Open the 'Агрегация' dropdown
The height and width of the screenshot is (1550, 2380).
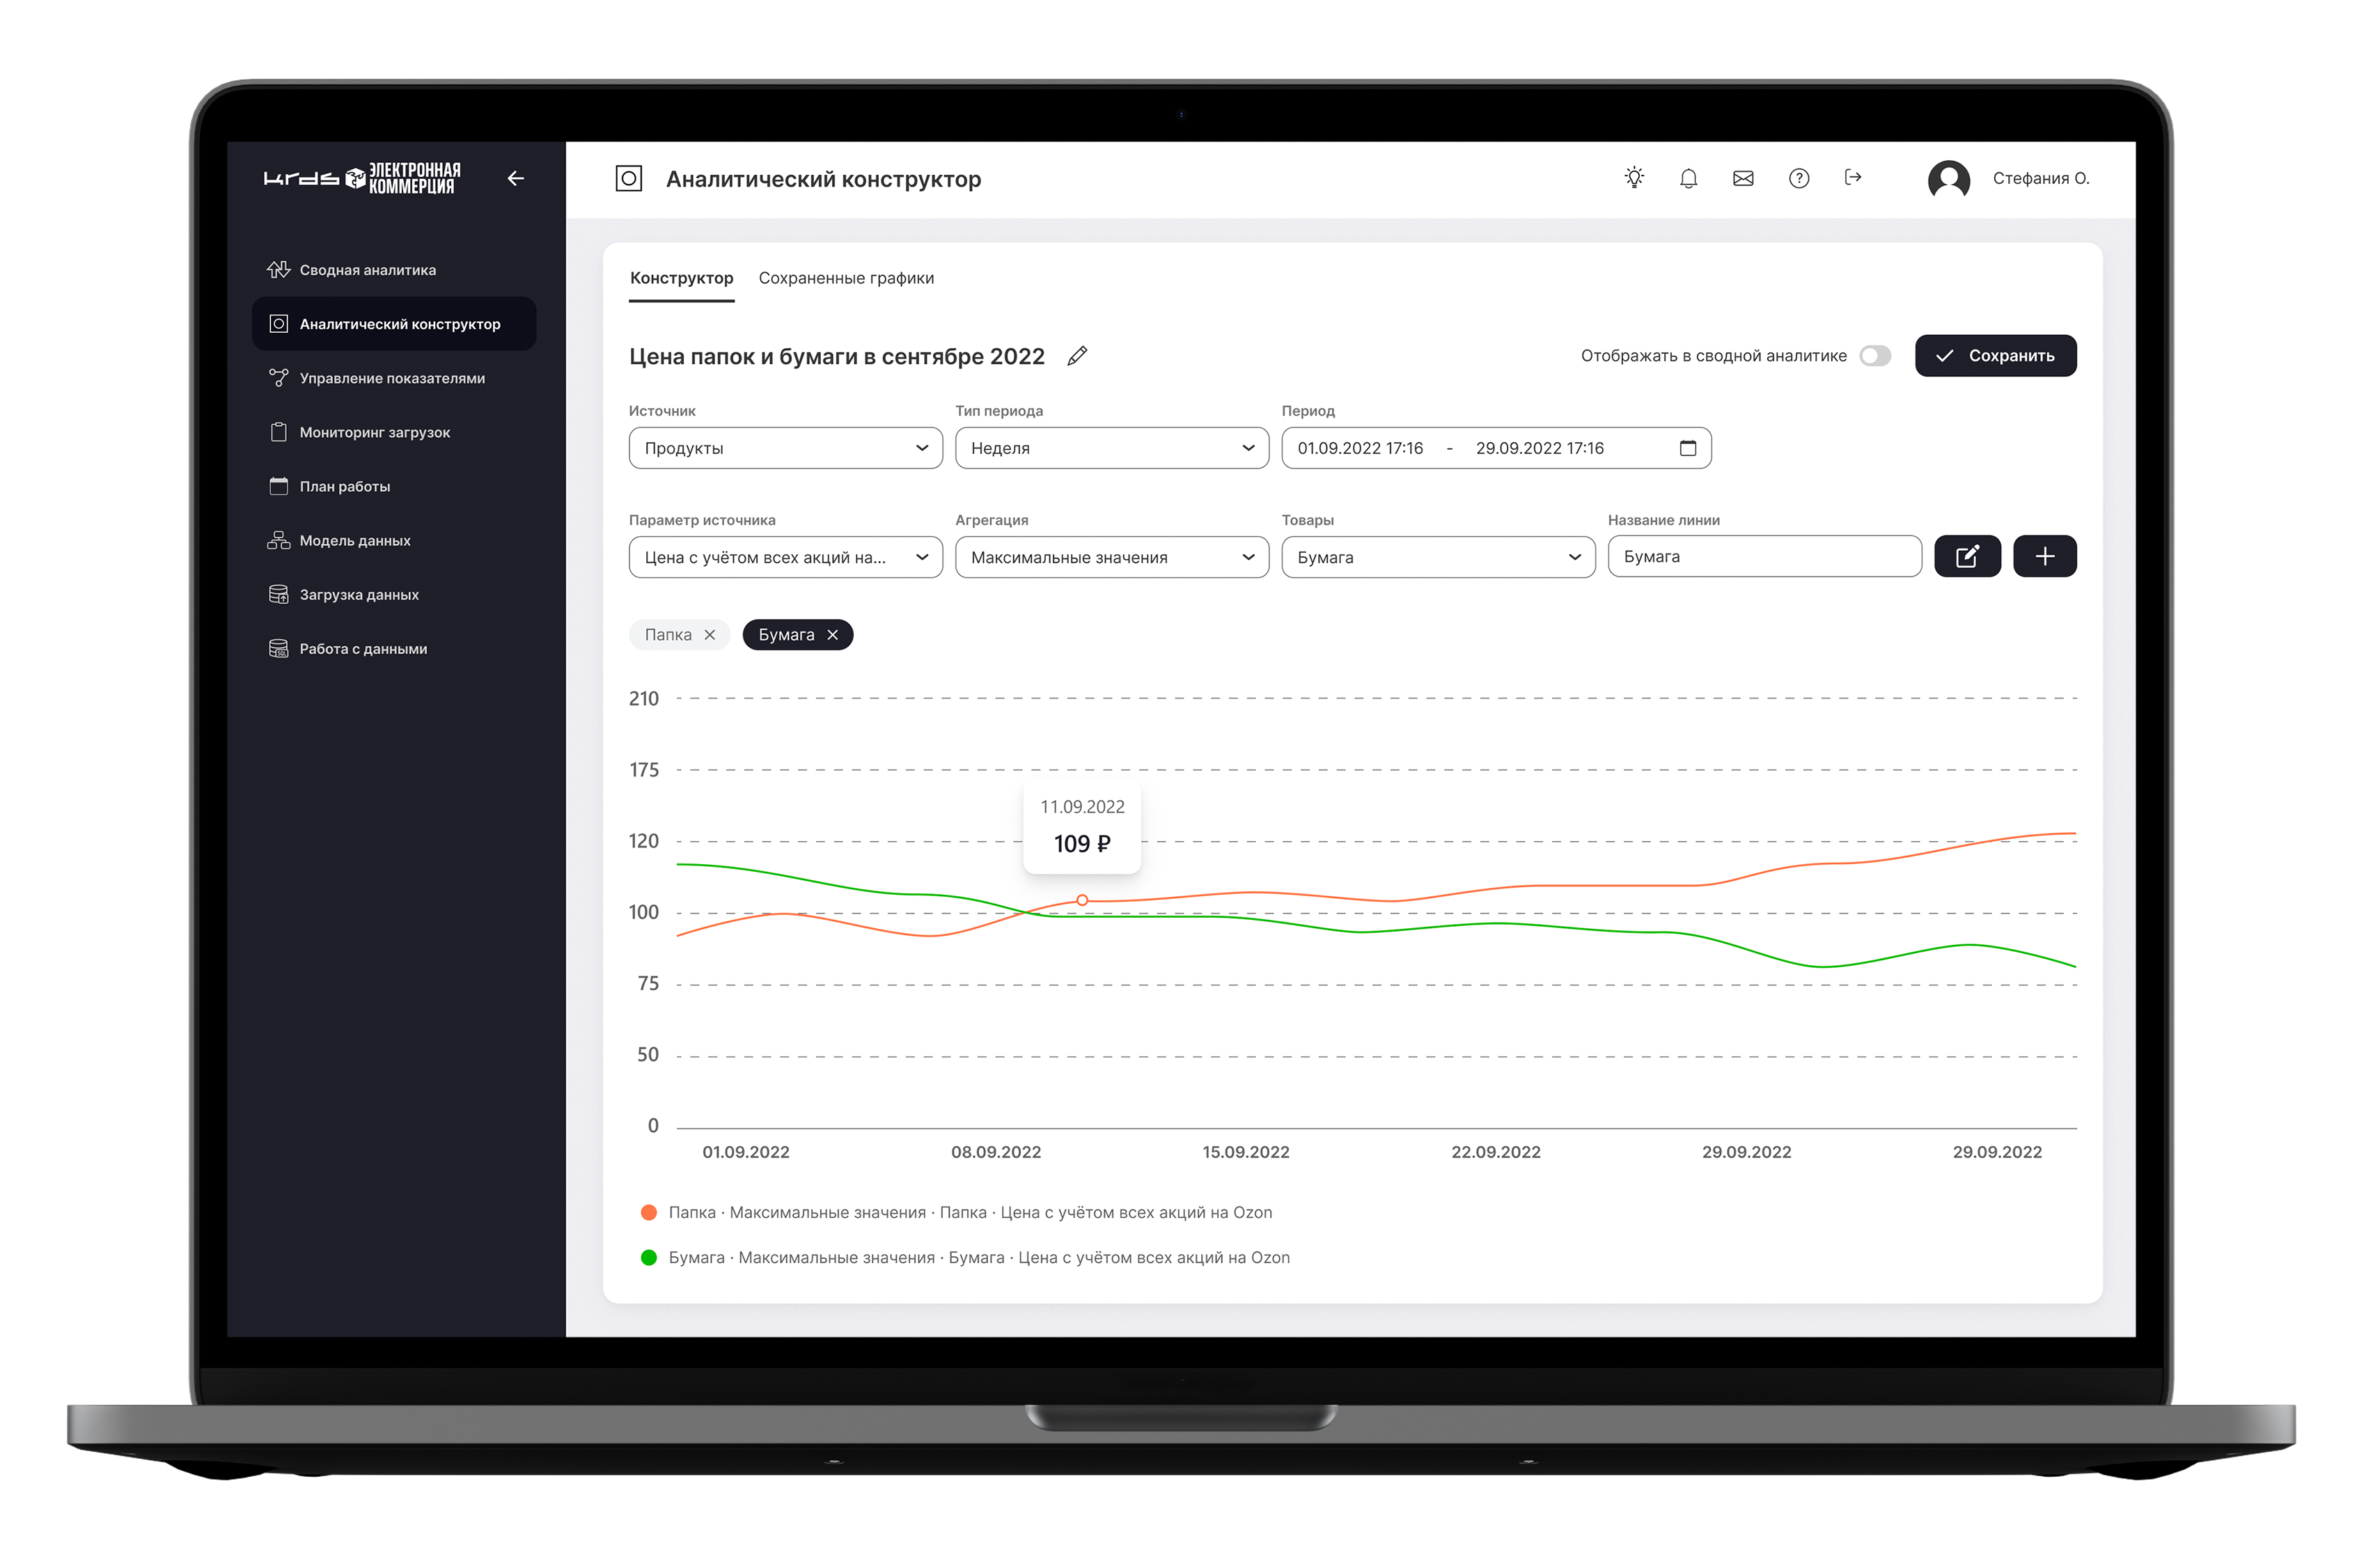point(1111,557)
